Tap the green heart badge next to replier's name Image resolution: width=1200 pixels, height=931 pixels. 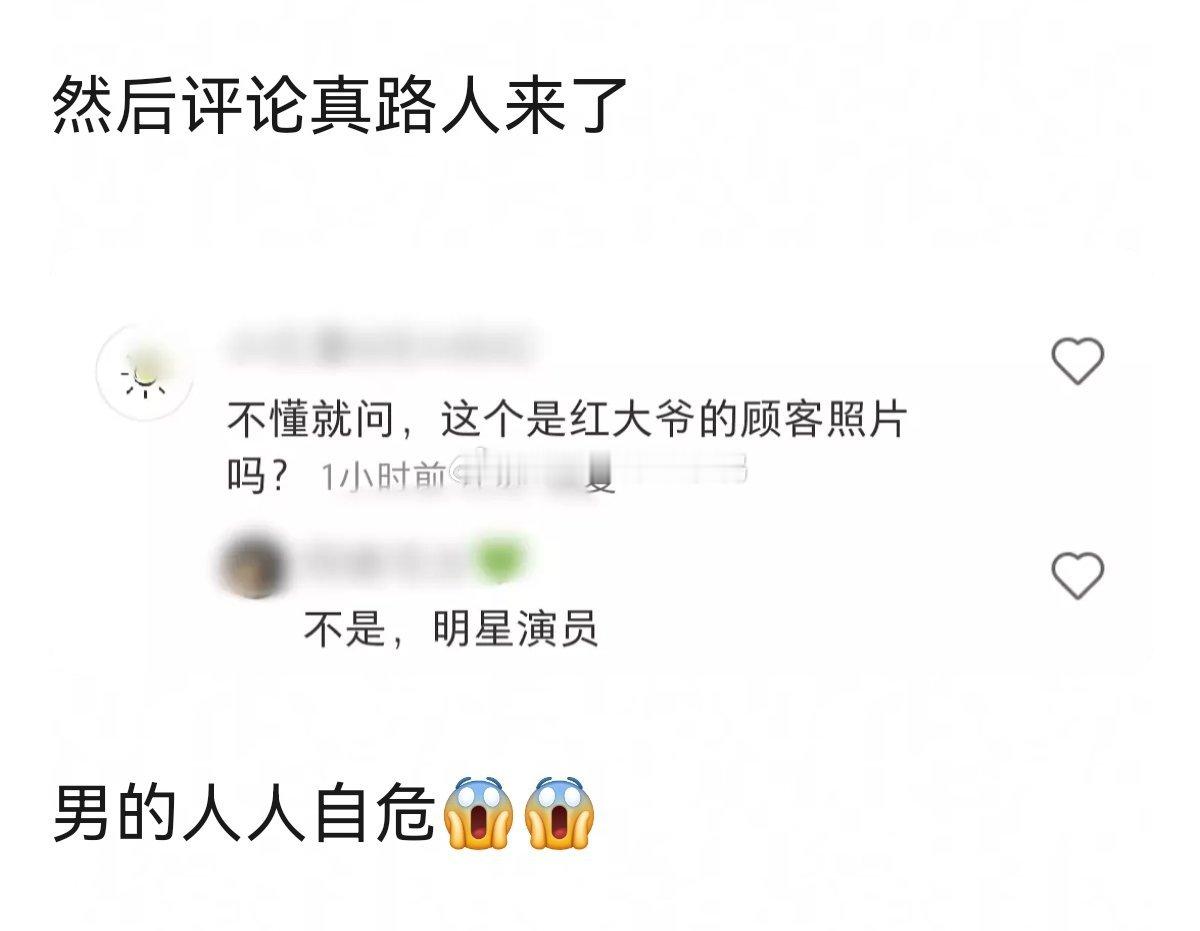(497, 561)
